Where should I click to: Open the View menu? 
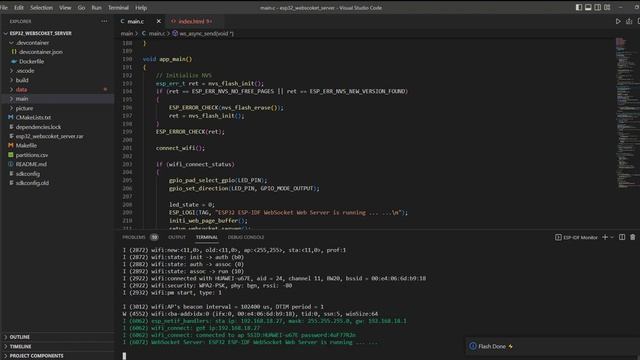65,7
